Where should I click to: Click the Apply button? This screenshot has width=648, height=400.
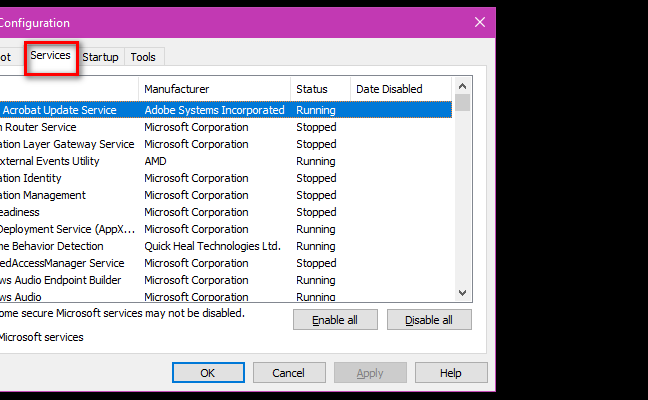[x=370, y=373]
